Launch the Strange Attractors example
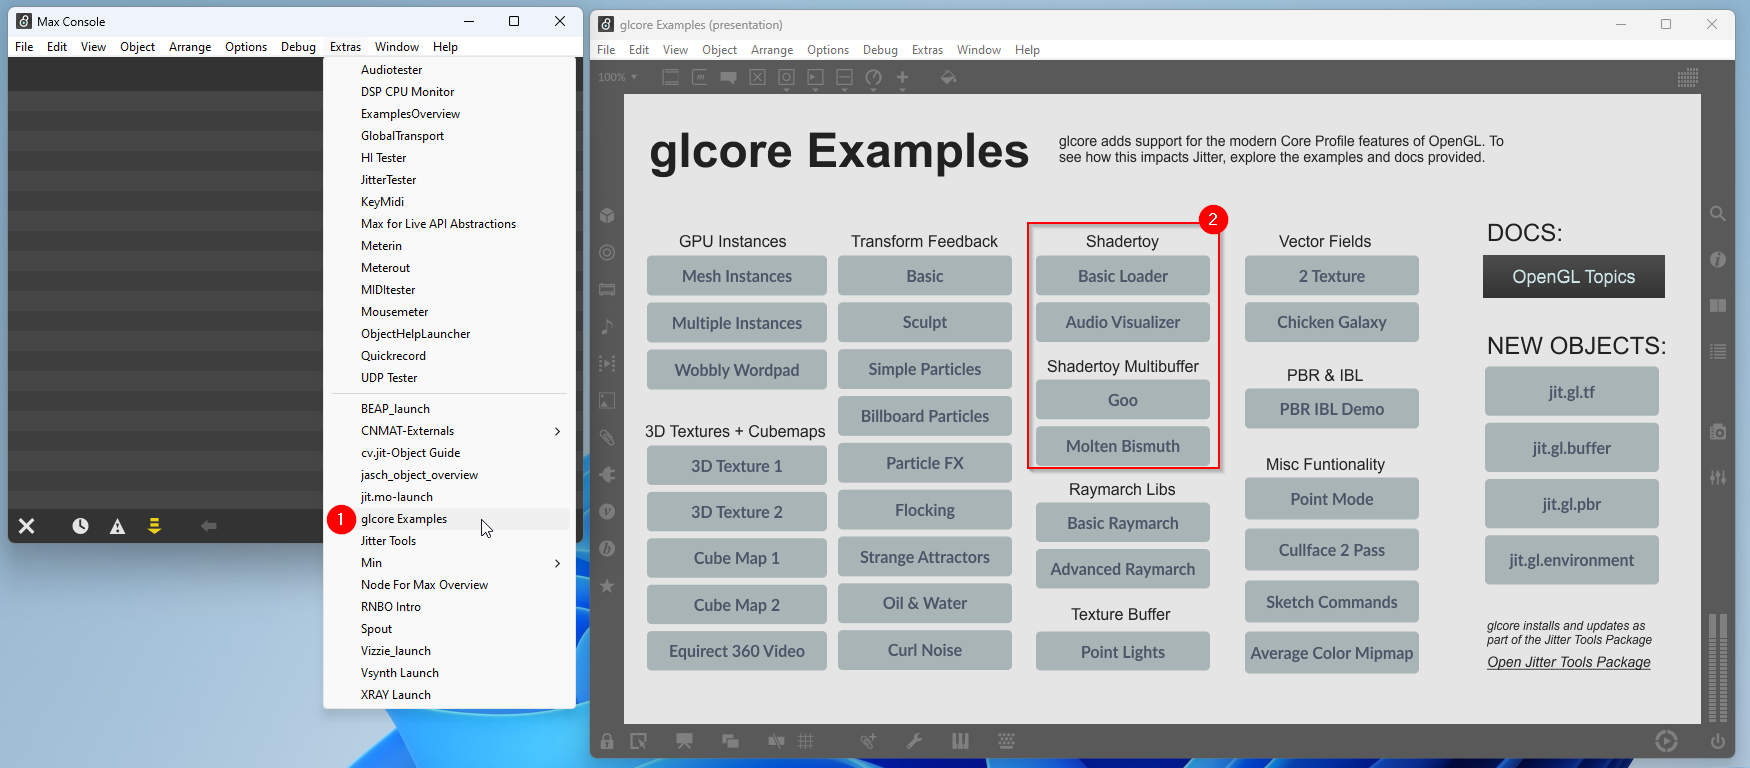 925,557
